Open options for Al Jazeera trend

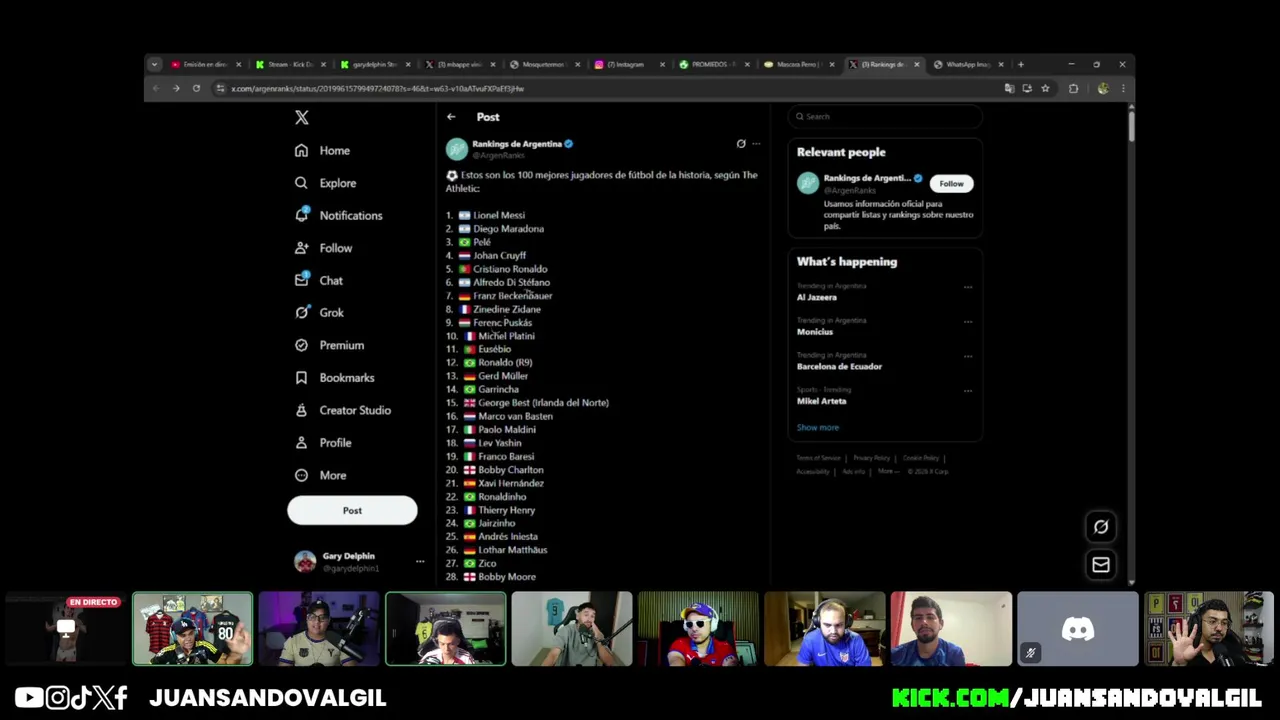968,287
